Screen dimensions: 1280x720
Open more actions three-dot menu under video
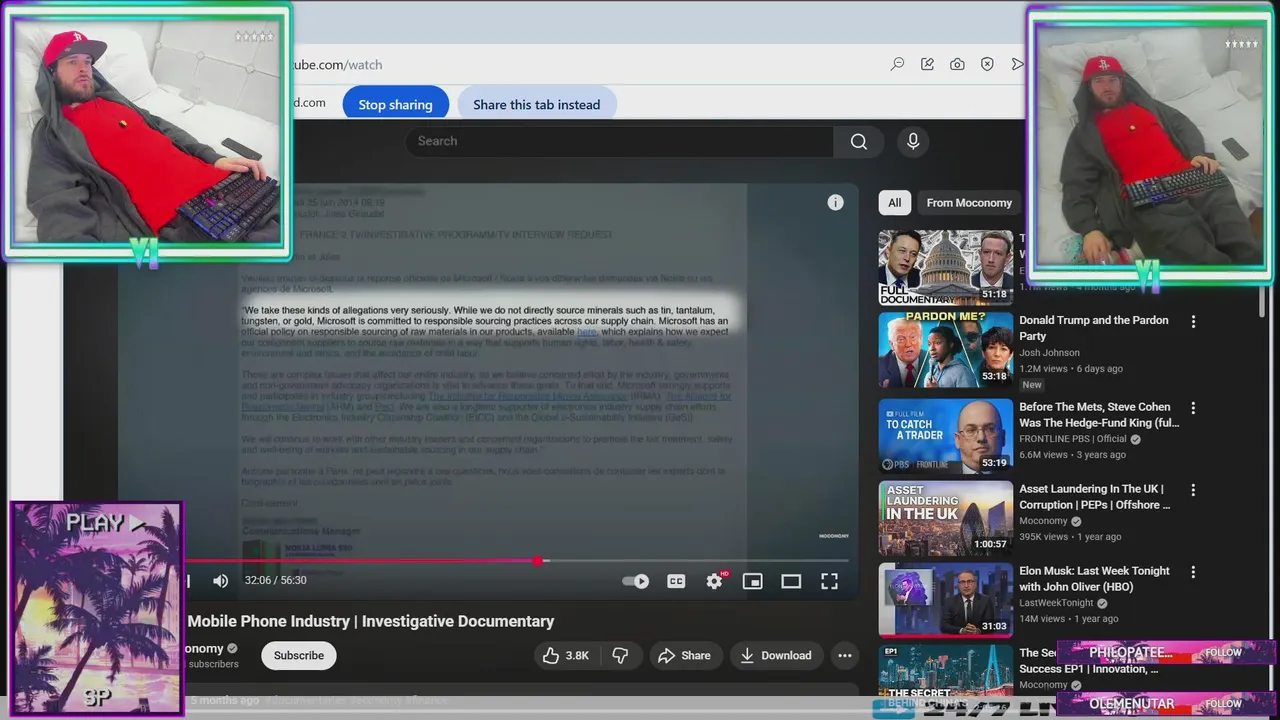click(x=844, y=655)
